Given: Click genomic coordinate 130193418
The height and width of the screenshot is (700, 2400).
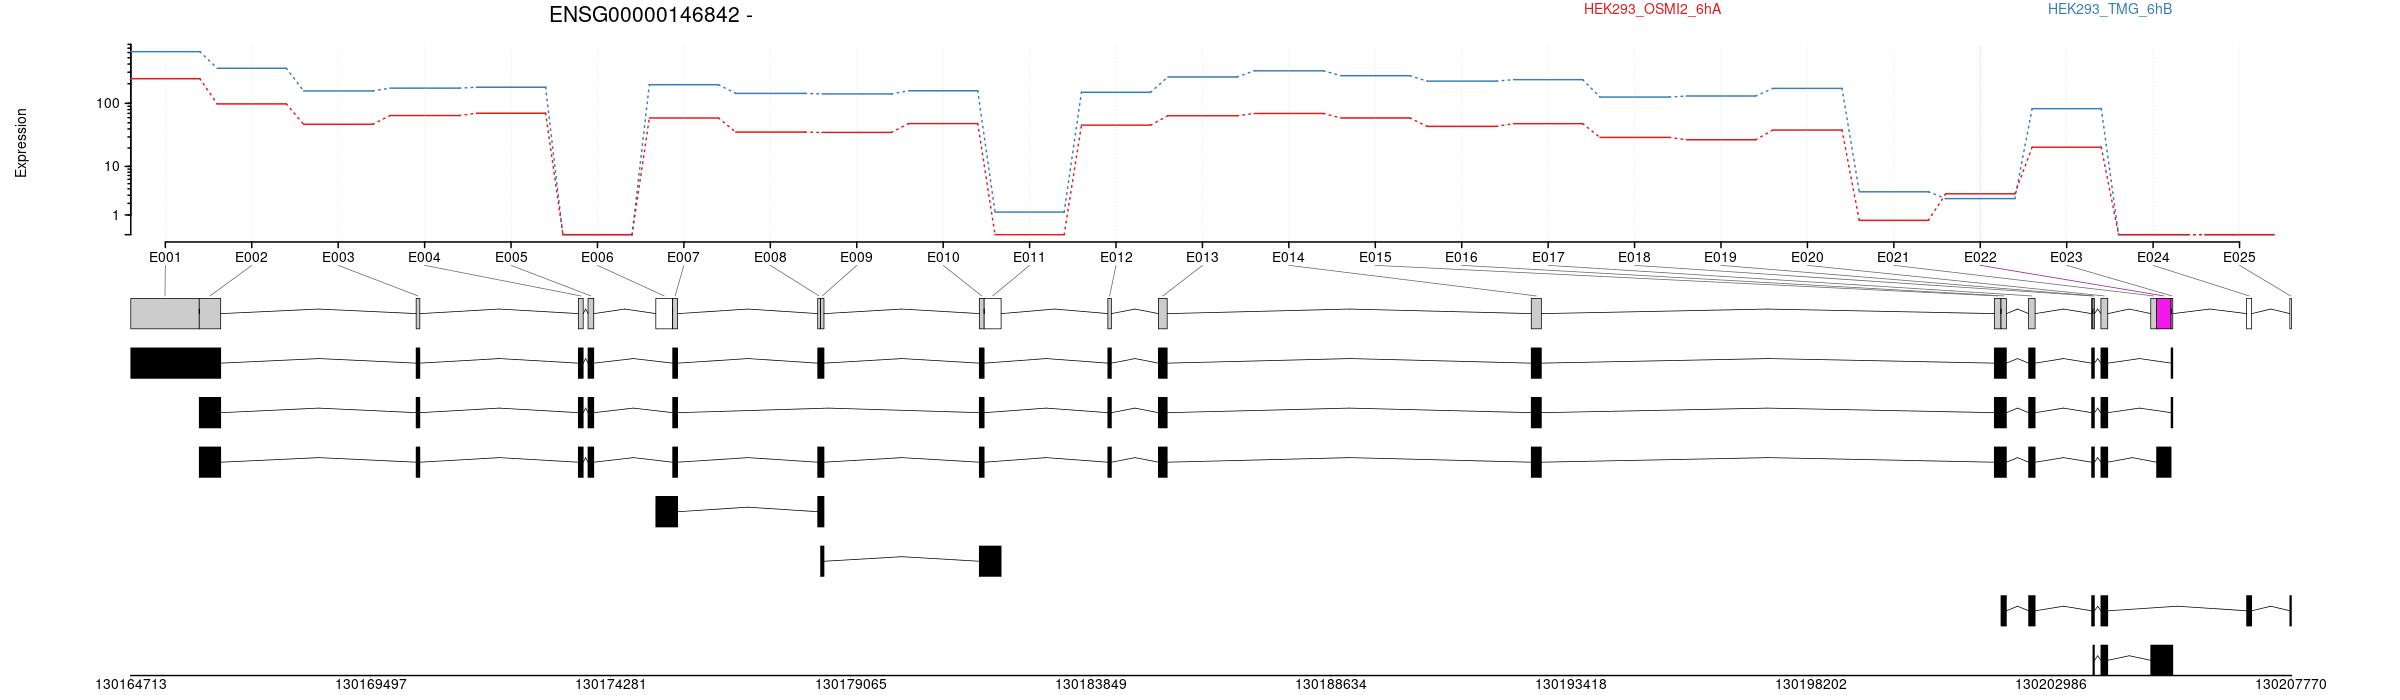Looking at the screenshot, I should [1571, 685].
